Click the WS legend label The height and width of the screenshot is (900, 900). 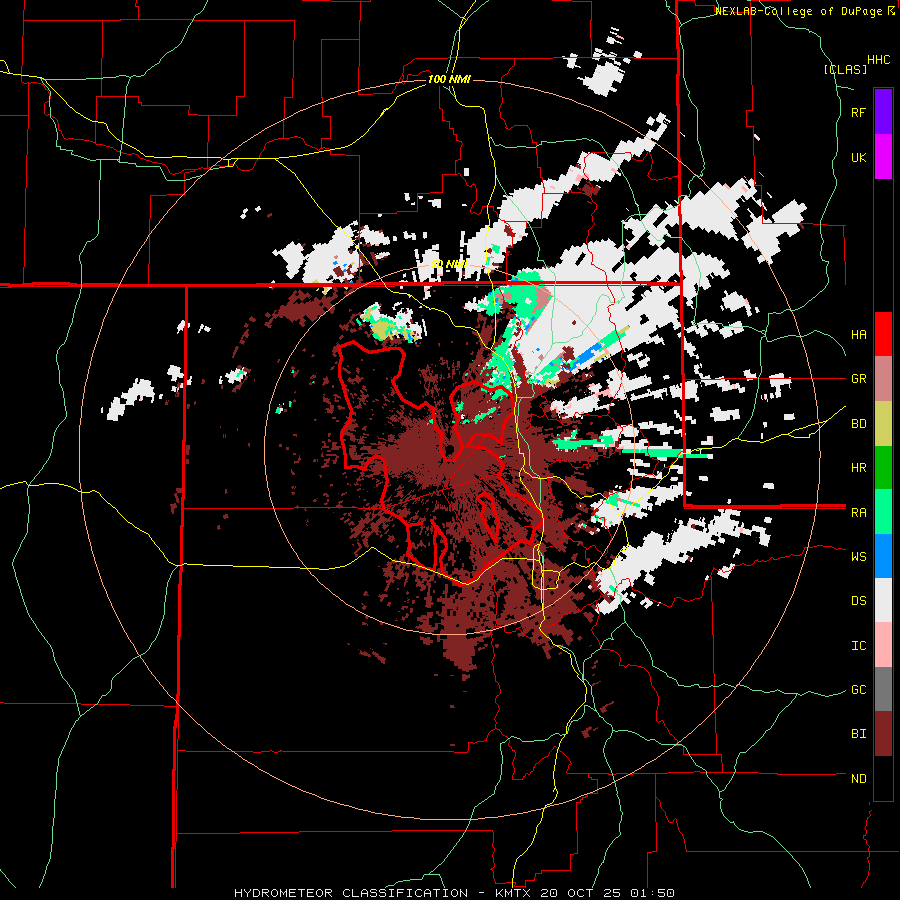tap(858, 557)
